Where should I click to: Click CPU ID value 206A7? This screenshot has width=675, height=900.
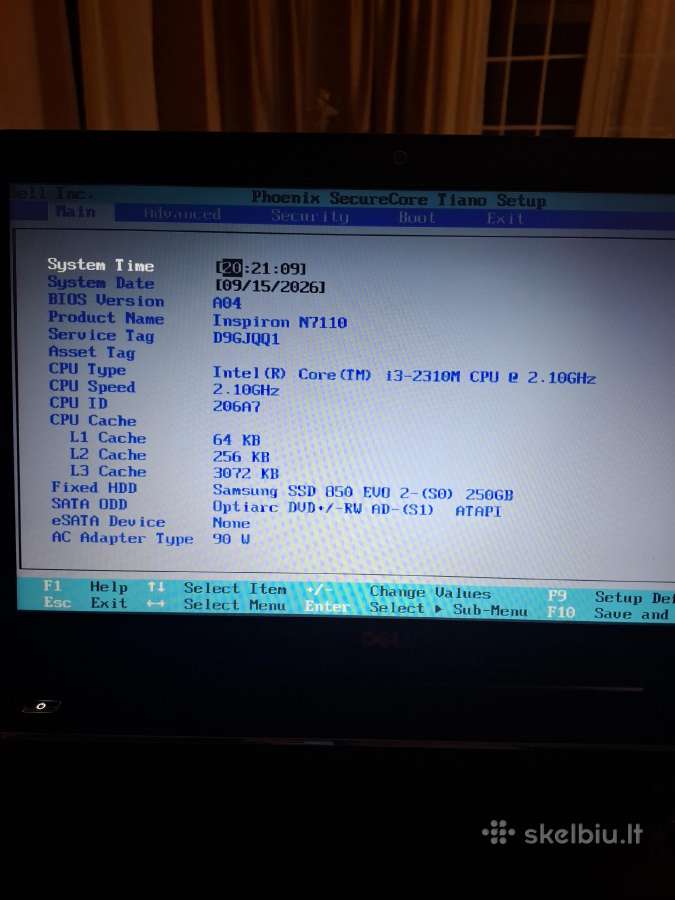pyautogui.click(x=236, y=406)
